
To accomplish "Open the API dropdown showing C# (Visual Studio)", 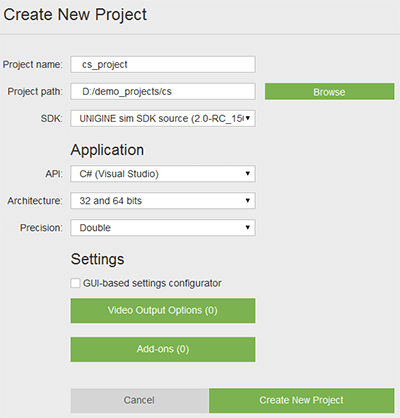I will (x=163, y=174).
